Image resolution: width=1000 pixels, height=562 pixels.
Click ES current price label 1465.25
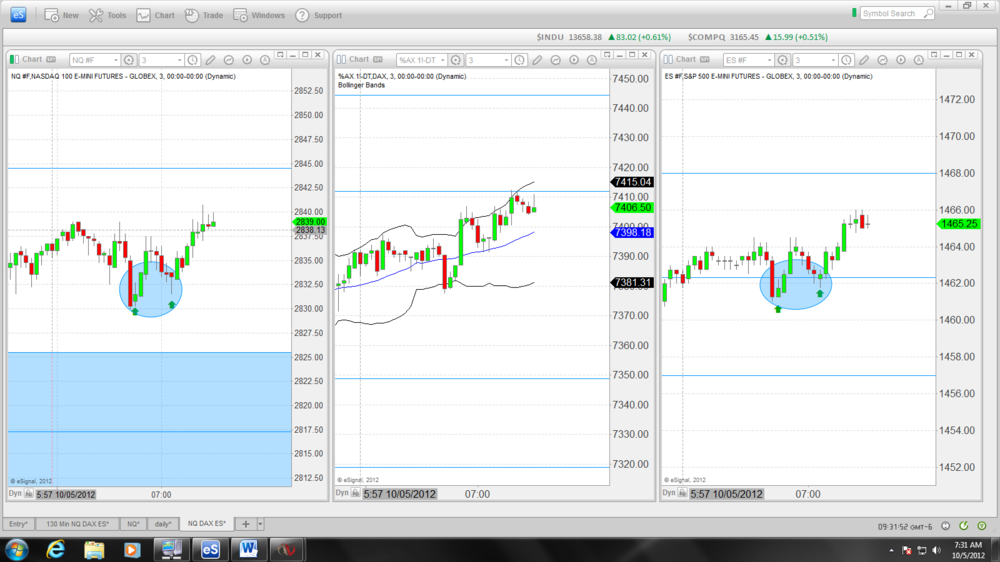(959, 224)
